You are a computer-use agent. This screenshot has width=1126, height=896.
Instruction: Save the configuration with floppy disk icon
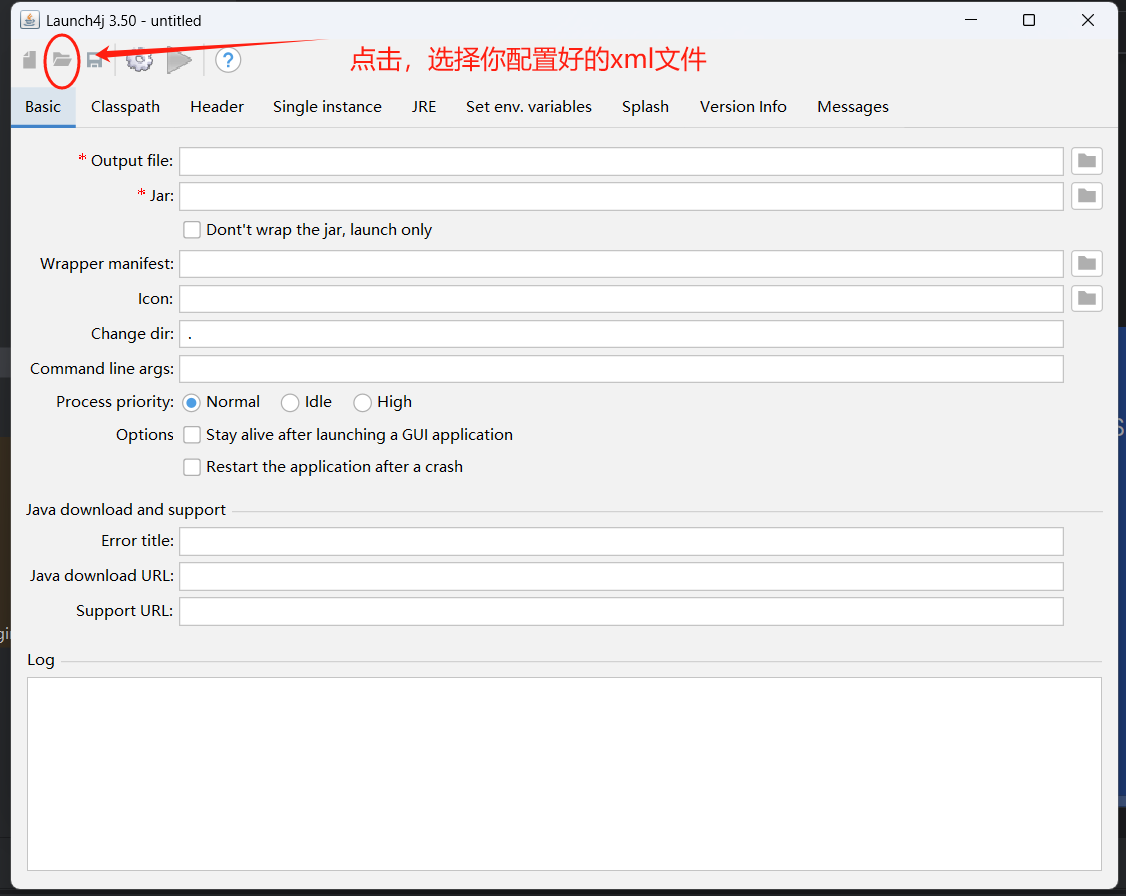pos(95,60)
